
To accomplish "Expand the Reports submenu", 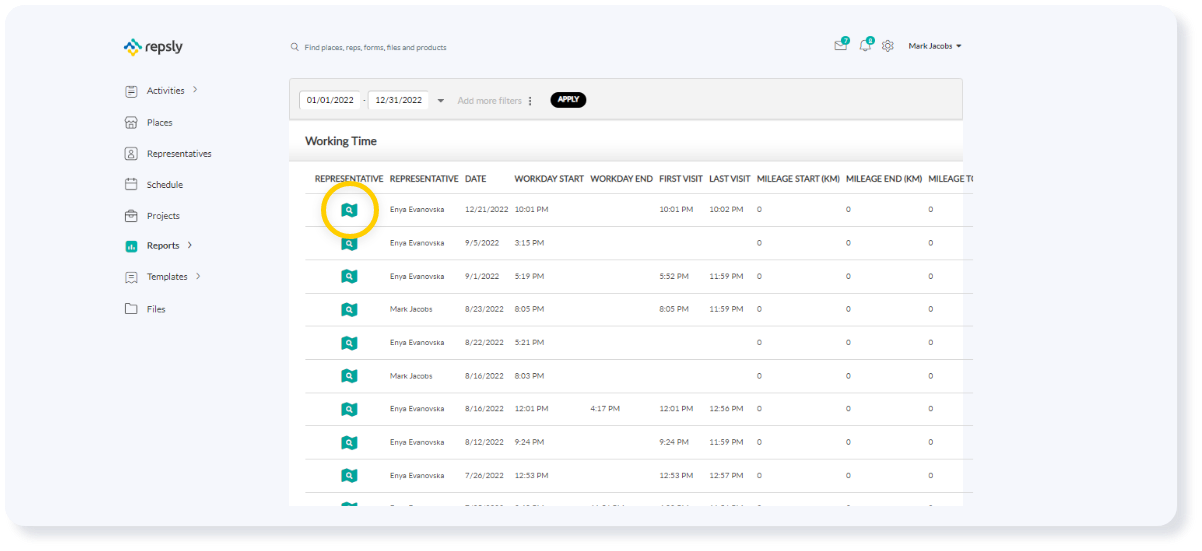I will 190,245.
